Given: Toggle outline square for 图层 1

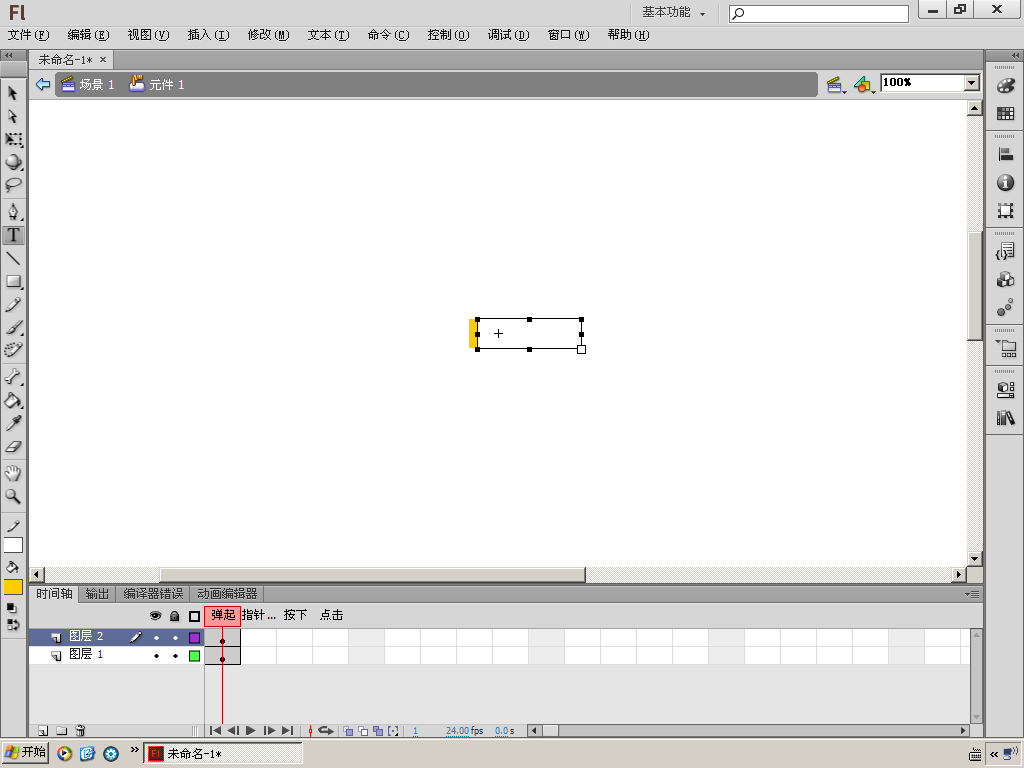Looking at the screenshot, I should [195, 656].
